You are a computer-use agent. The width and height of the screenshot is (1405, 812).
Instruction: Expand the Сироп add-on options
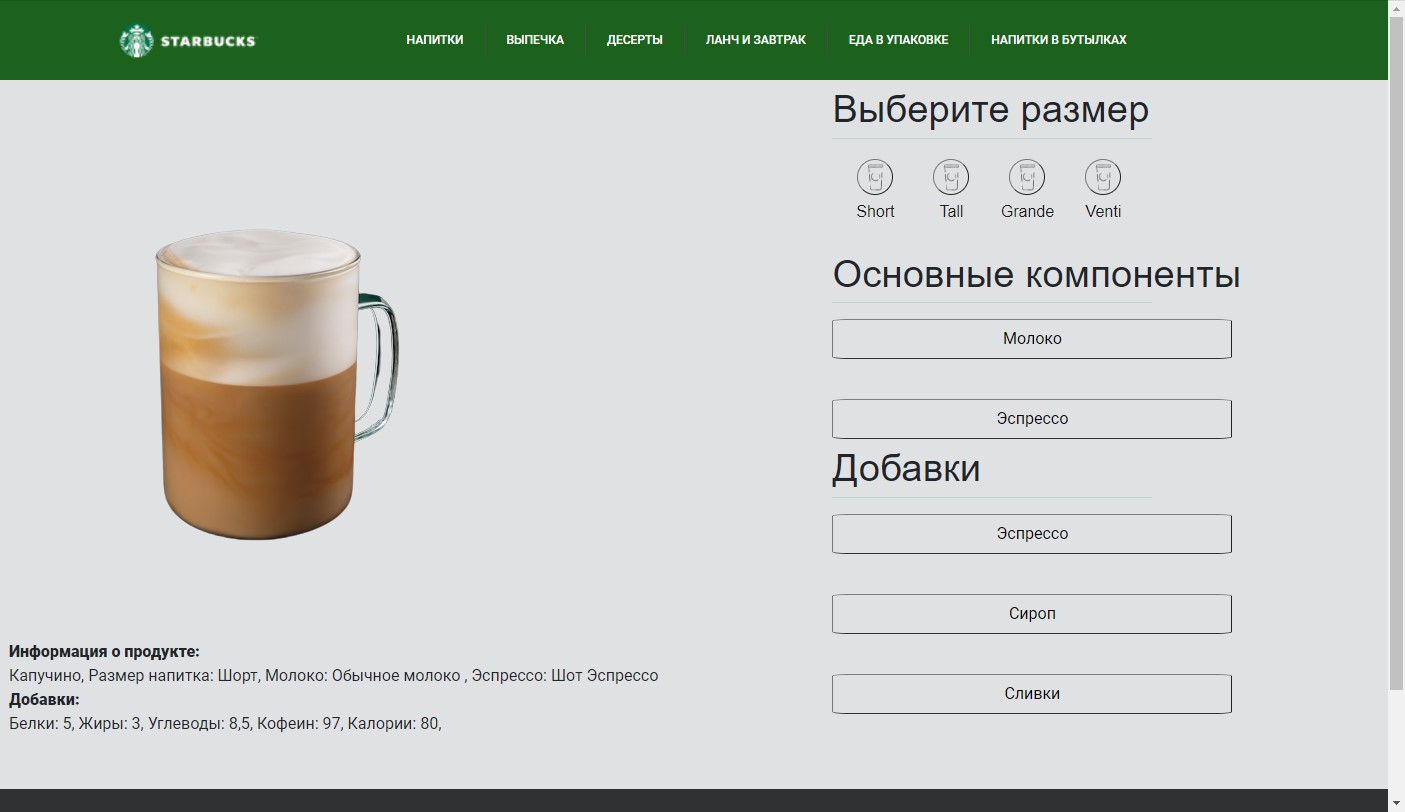coord(1032,614)
